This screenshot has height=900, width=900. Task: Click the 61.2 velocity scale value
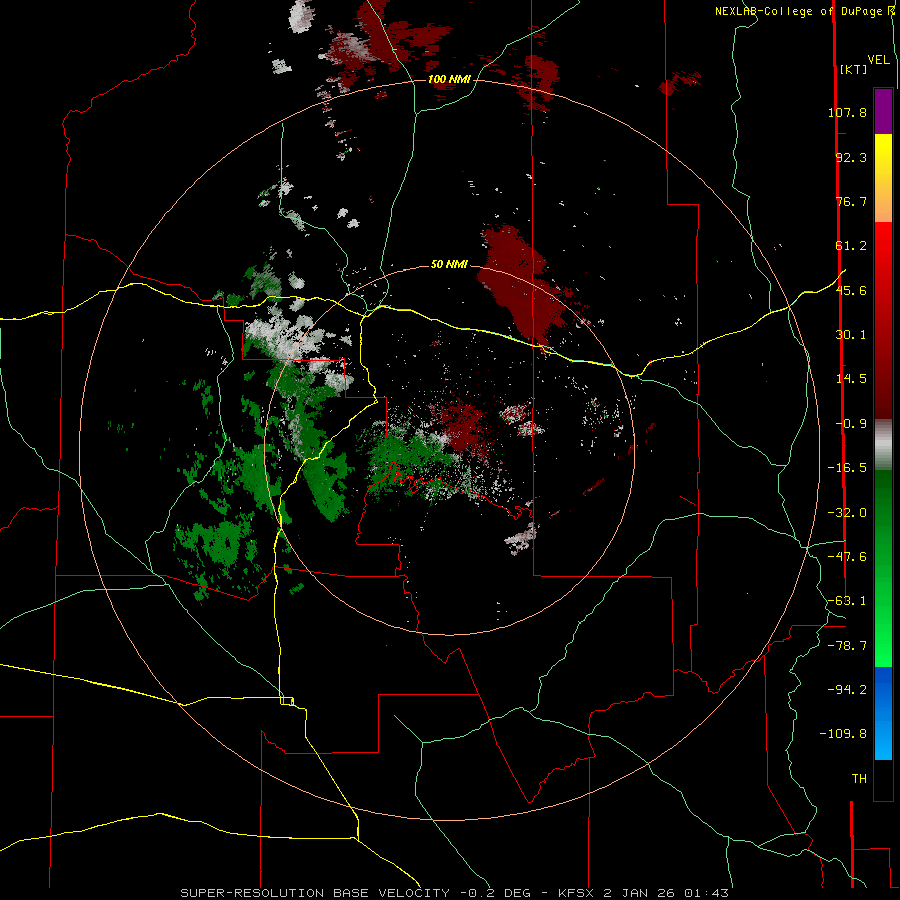pos(851,246)
